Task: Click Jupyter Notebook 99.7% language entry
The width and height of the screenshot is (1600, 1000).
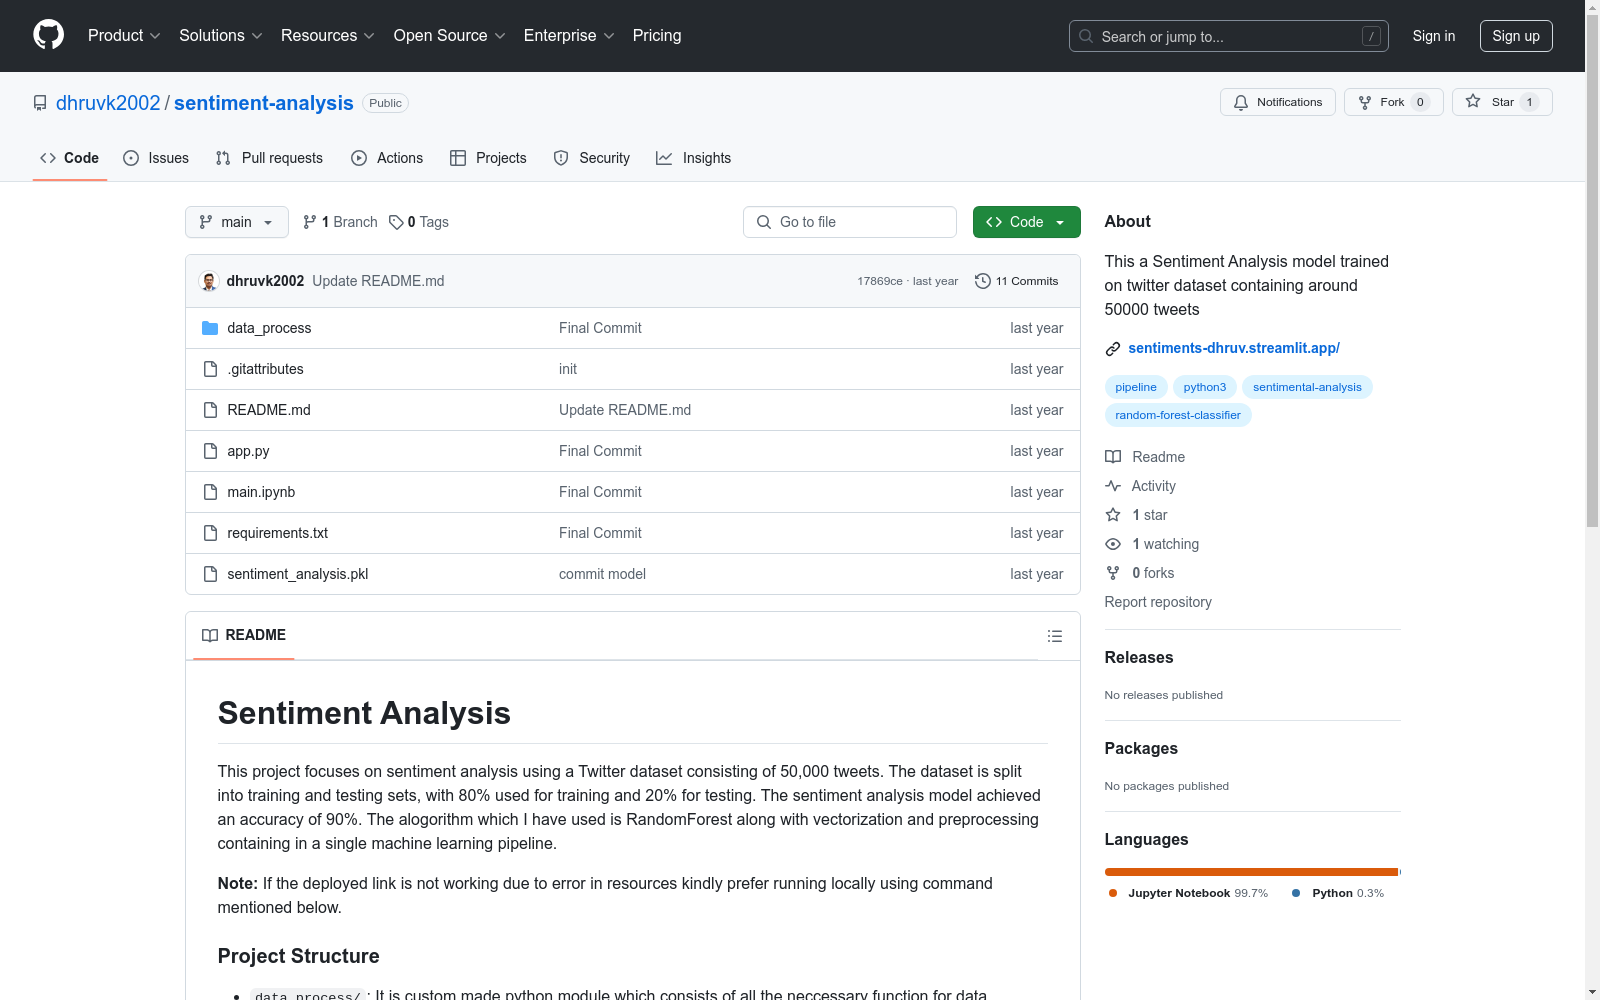Action: [1188, 893]
